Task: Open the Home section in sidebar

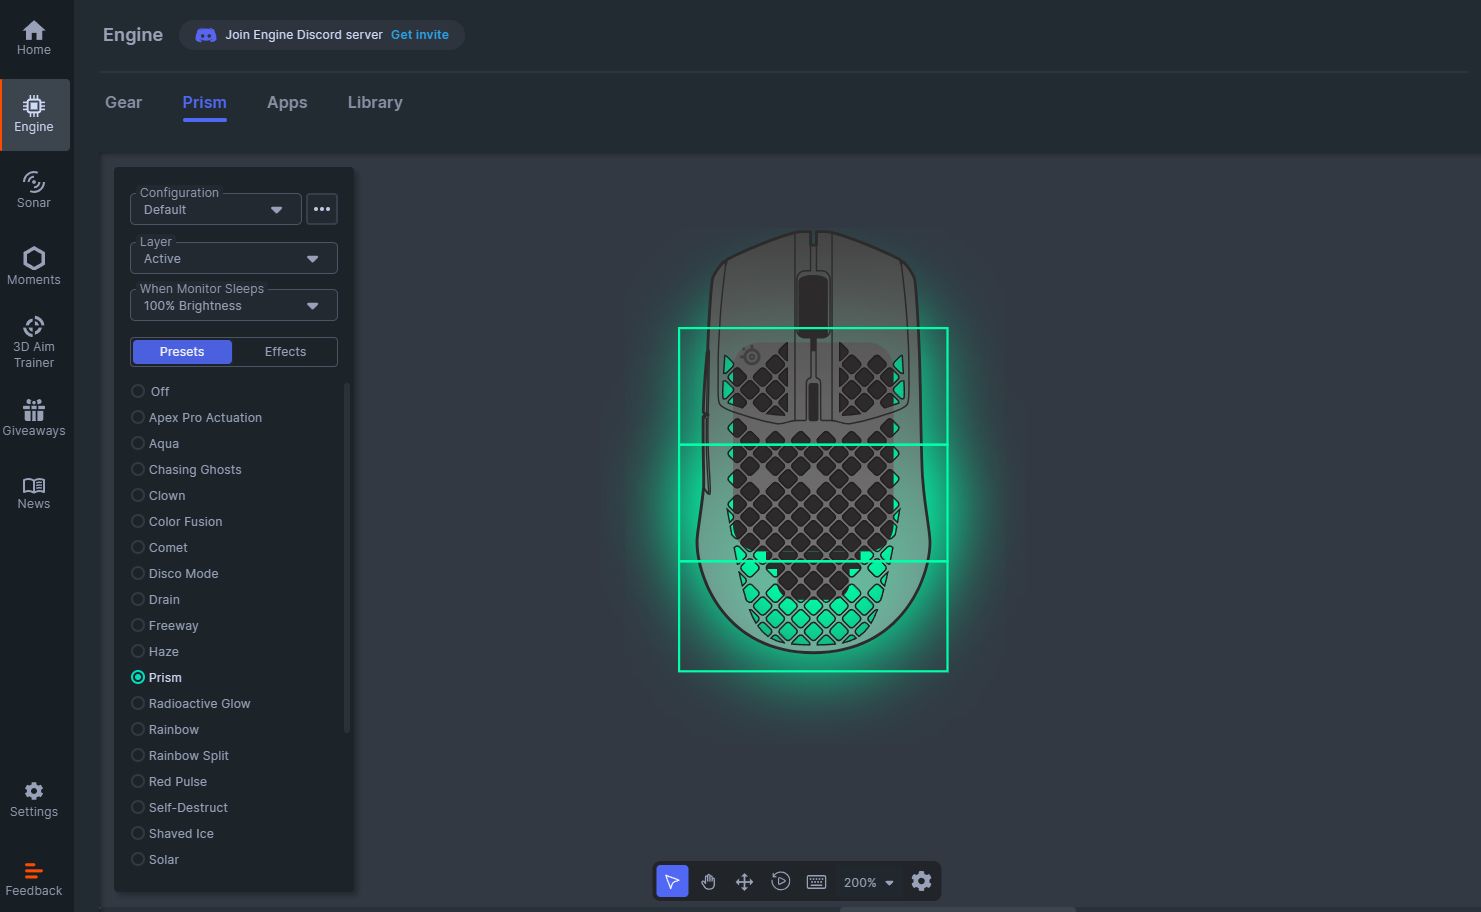Action: click(x=34, y=38)
